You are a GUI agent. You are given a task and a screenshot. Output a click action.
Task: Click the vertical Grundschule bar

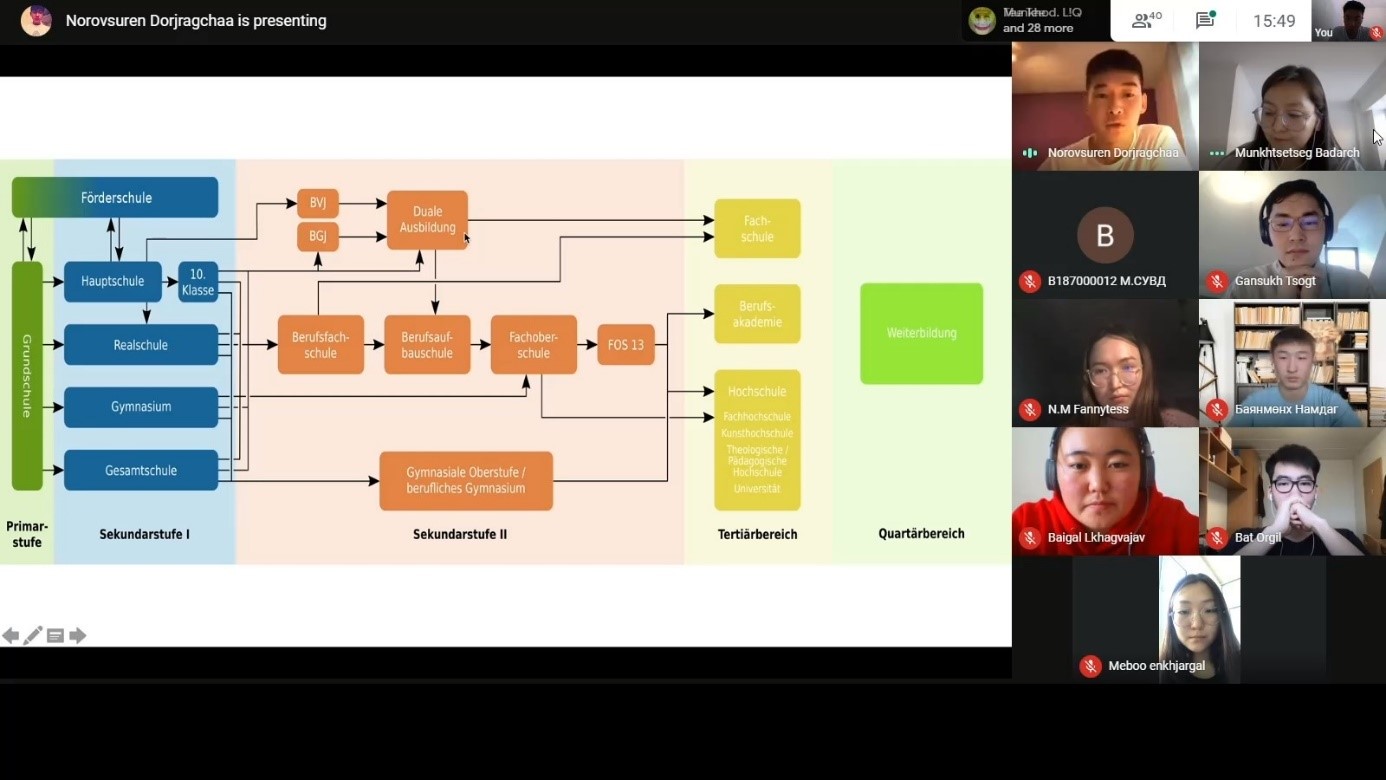pyautogui.click(x=27, y=376)
